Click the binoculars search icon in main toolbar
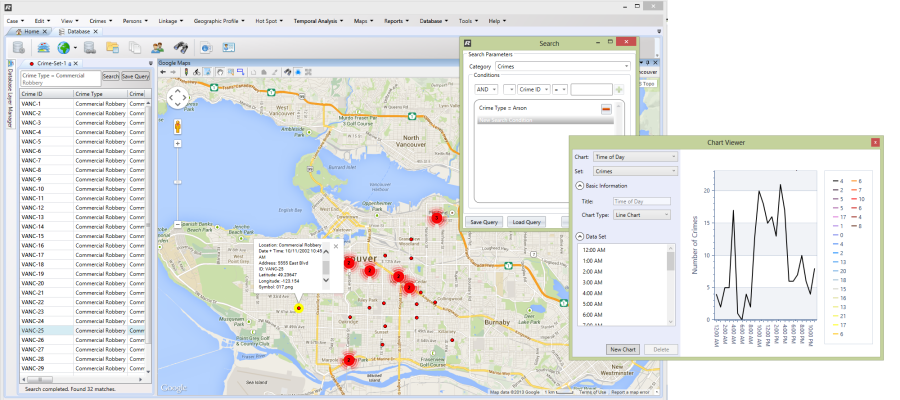This screenshot has width=900, height=400. (x=180, y=48)
